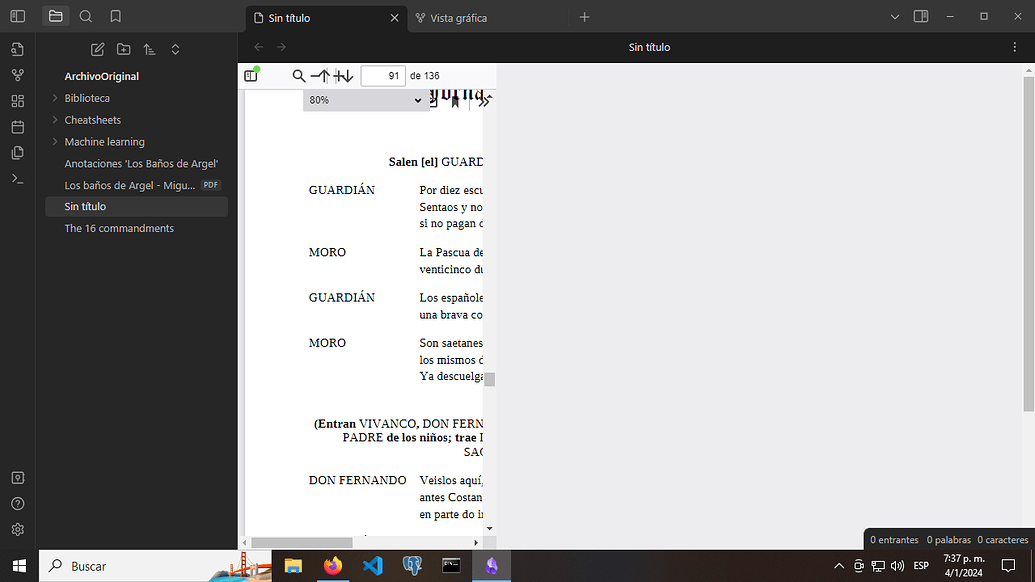The height and width of the screenshot is (582, 1035).
Task: Open the terminal icon in the ribbon
Action: [x=17, y=178]
